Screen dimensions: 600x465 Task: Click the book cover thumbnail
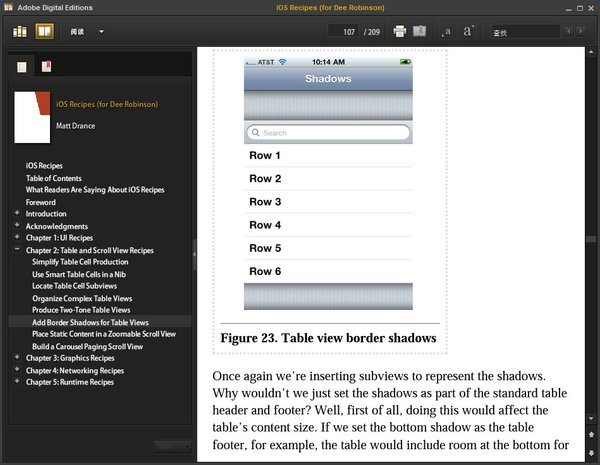[32, 117]
